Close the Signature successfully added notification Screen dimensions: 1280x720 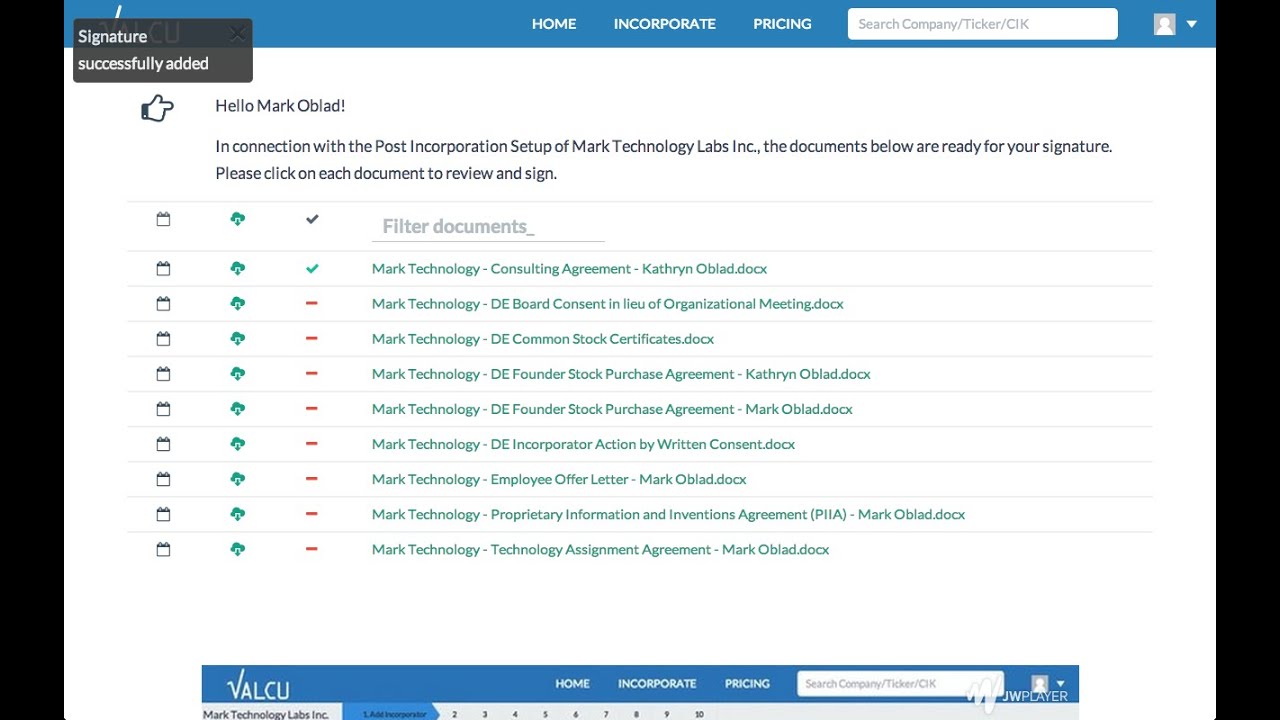click(237, 35)
